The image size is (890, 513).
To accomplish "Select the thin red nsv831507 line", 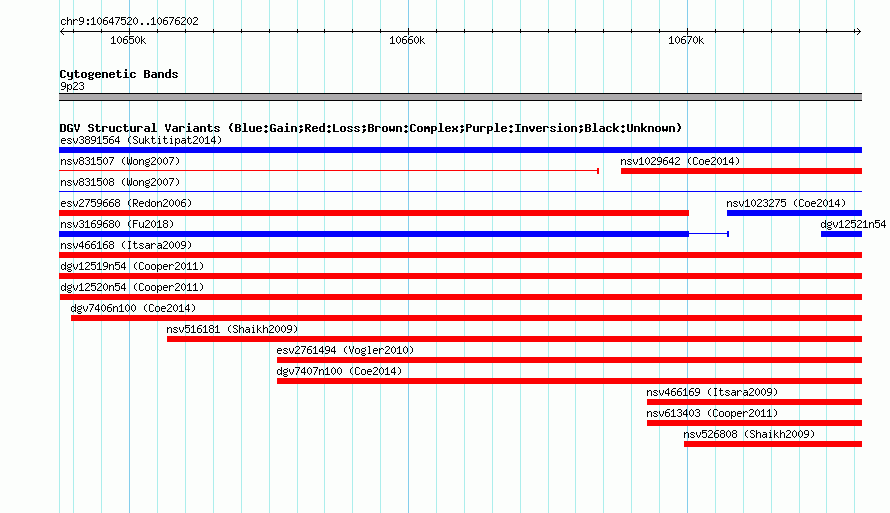I will pyautogui.click(x=329, y=171).
